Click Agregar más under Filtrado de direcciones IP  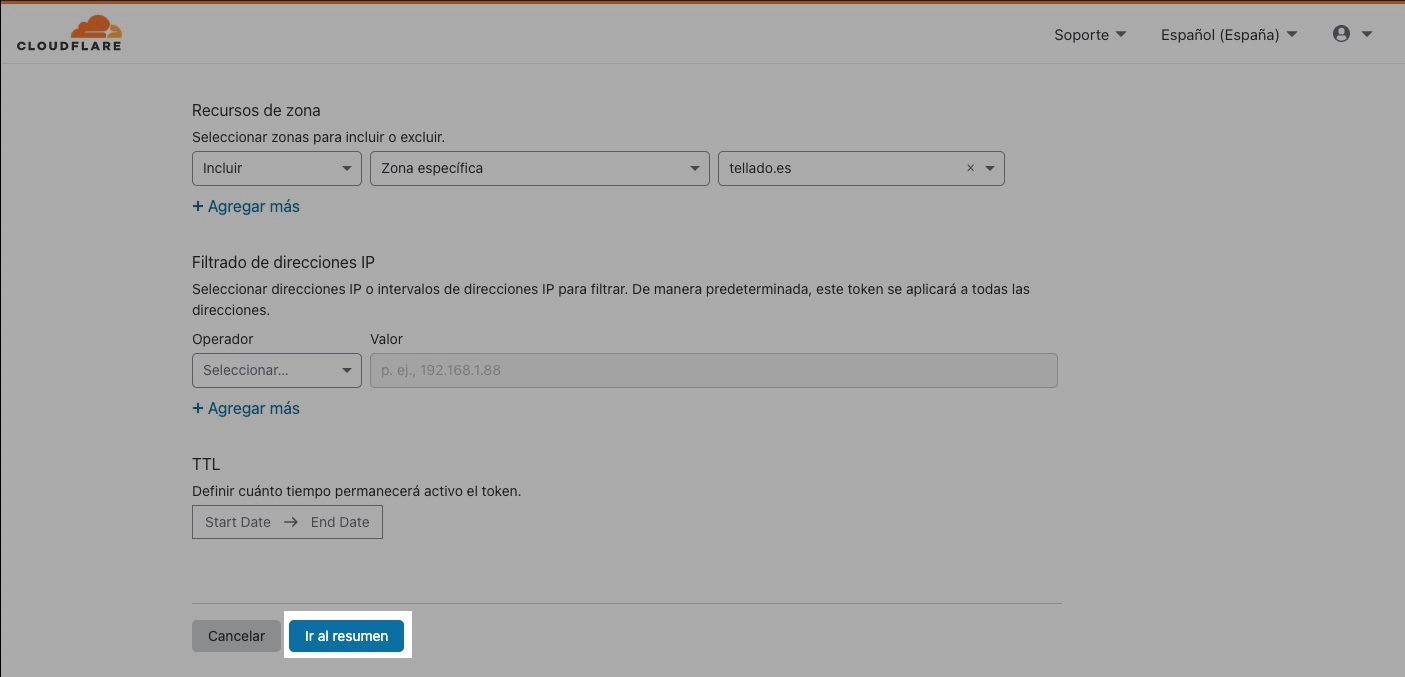(246, 408)
